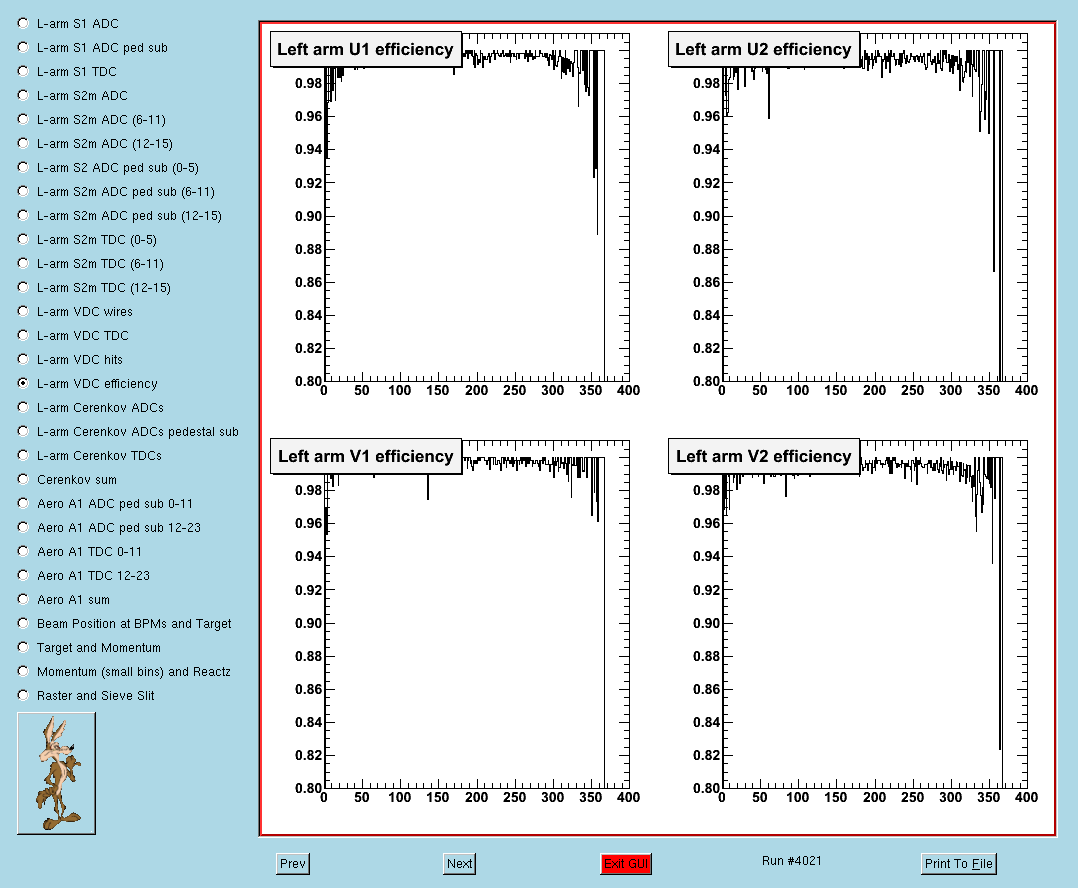The width and height of the screenshot is (1078, 888).
Task: Show the L-arm VDC hits plots
Action: point(23,359)
